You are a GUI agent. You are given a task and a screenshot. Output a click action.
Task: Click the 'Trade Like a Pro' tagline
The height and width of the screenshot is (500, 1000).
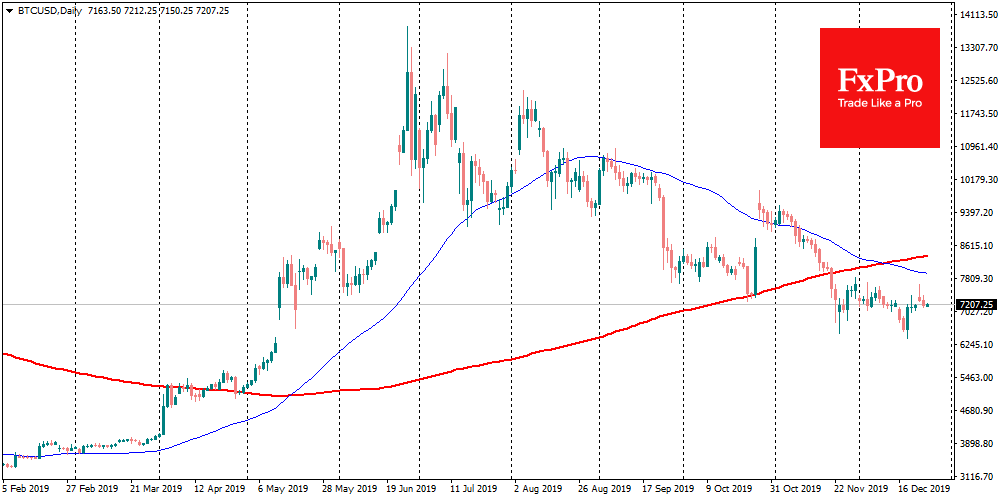click(879, 104)
